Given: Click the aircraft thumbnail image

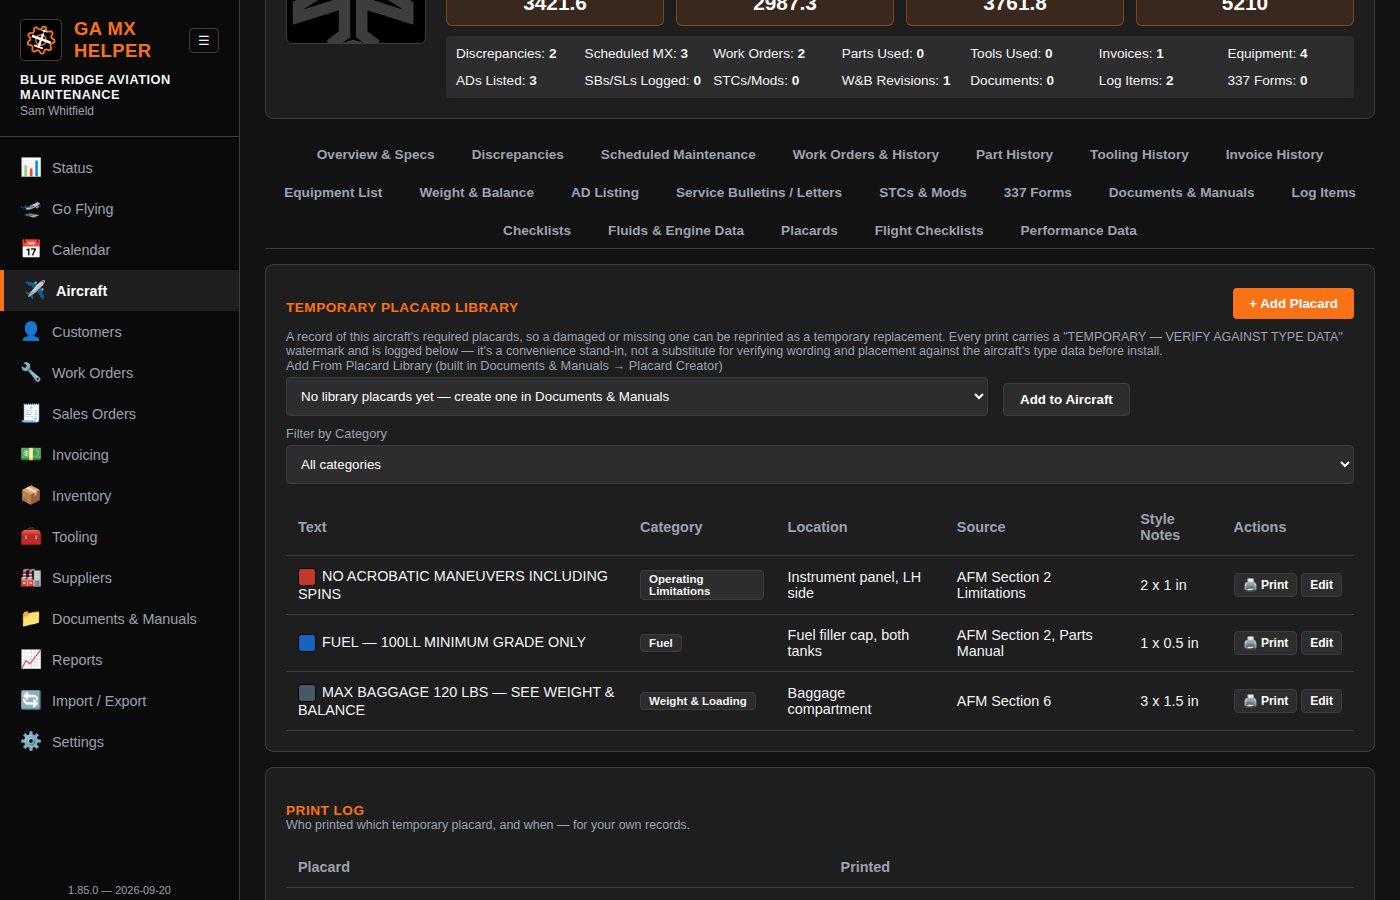Looking at the screenshot, I should click(x=356, y=20).
